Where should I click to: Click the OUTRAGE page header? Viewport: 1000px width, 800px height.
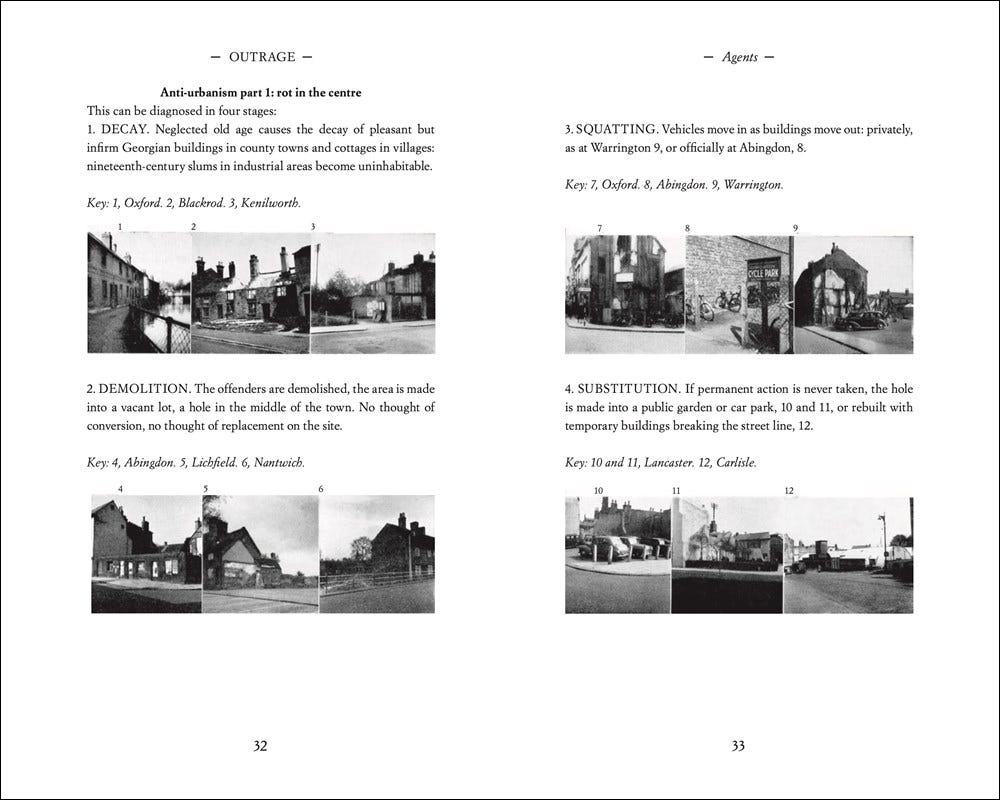click(x=261, y=57)
